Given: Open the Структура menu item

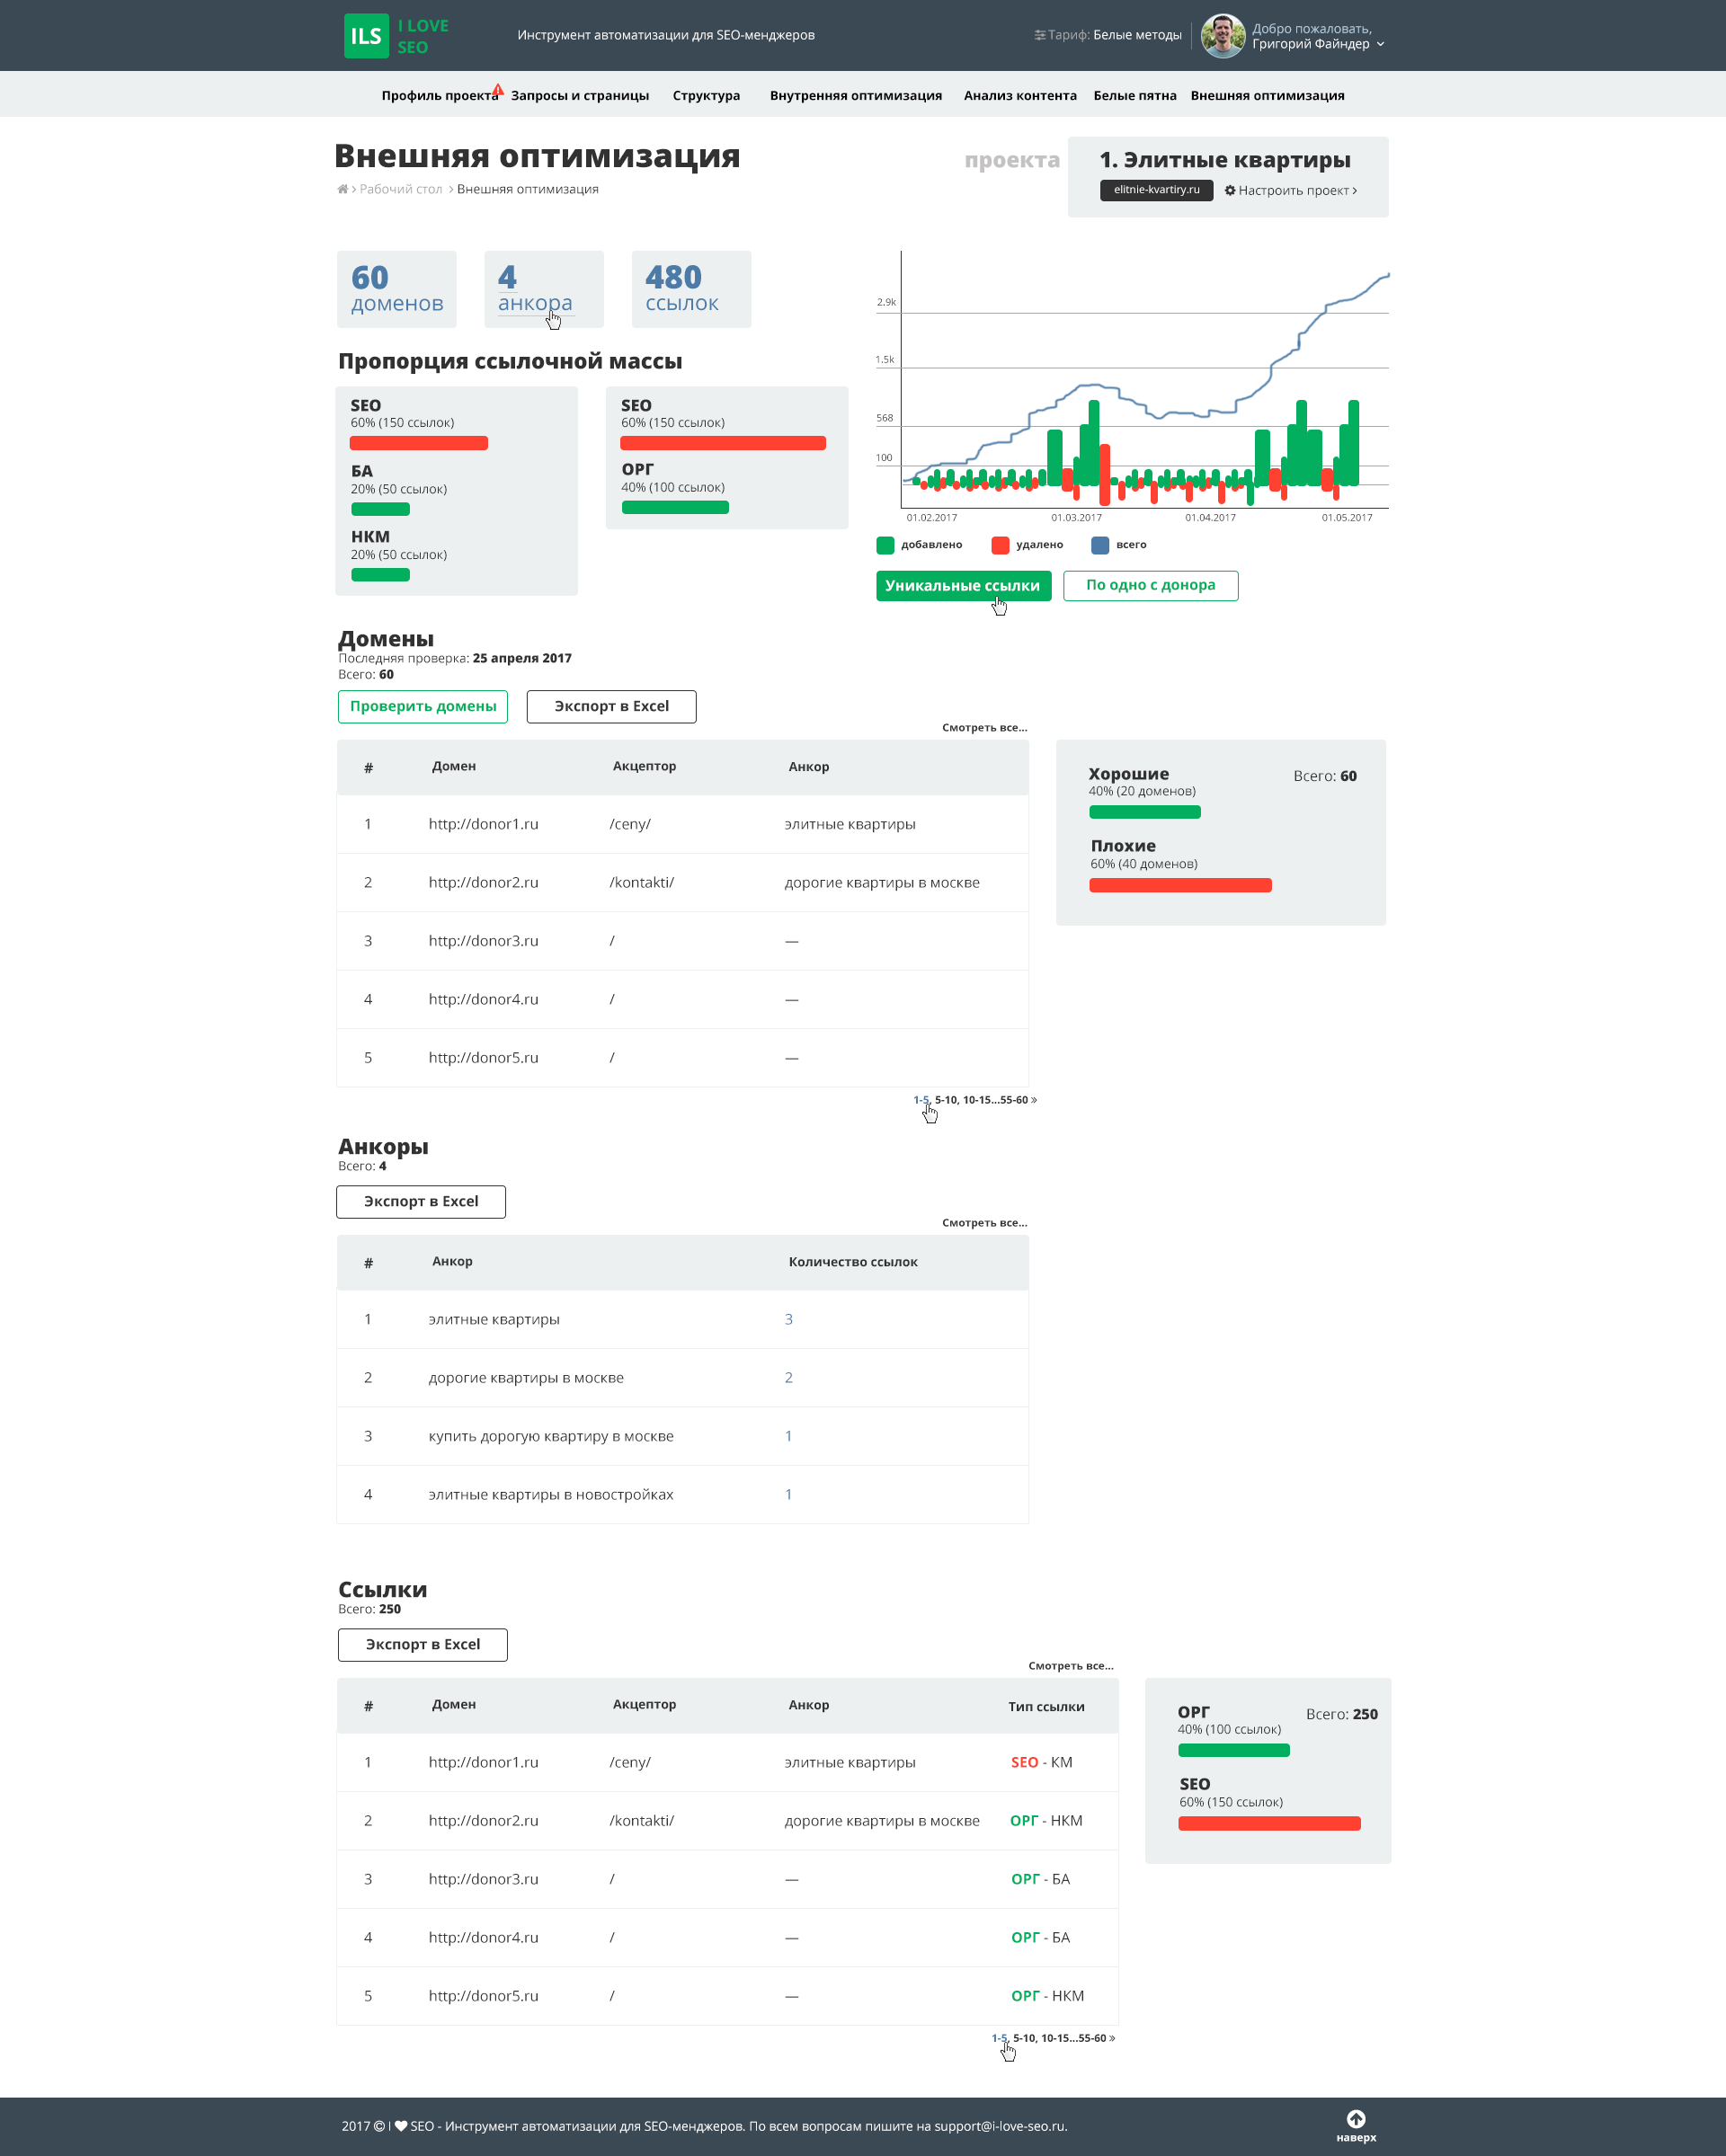Looking at the screenshot, I should [x=706, y=96].
